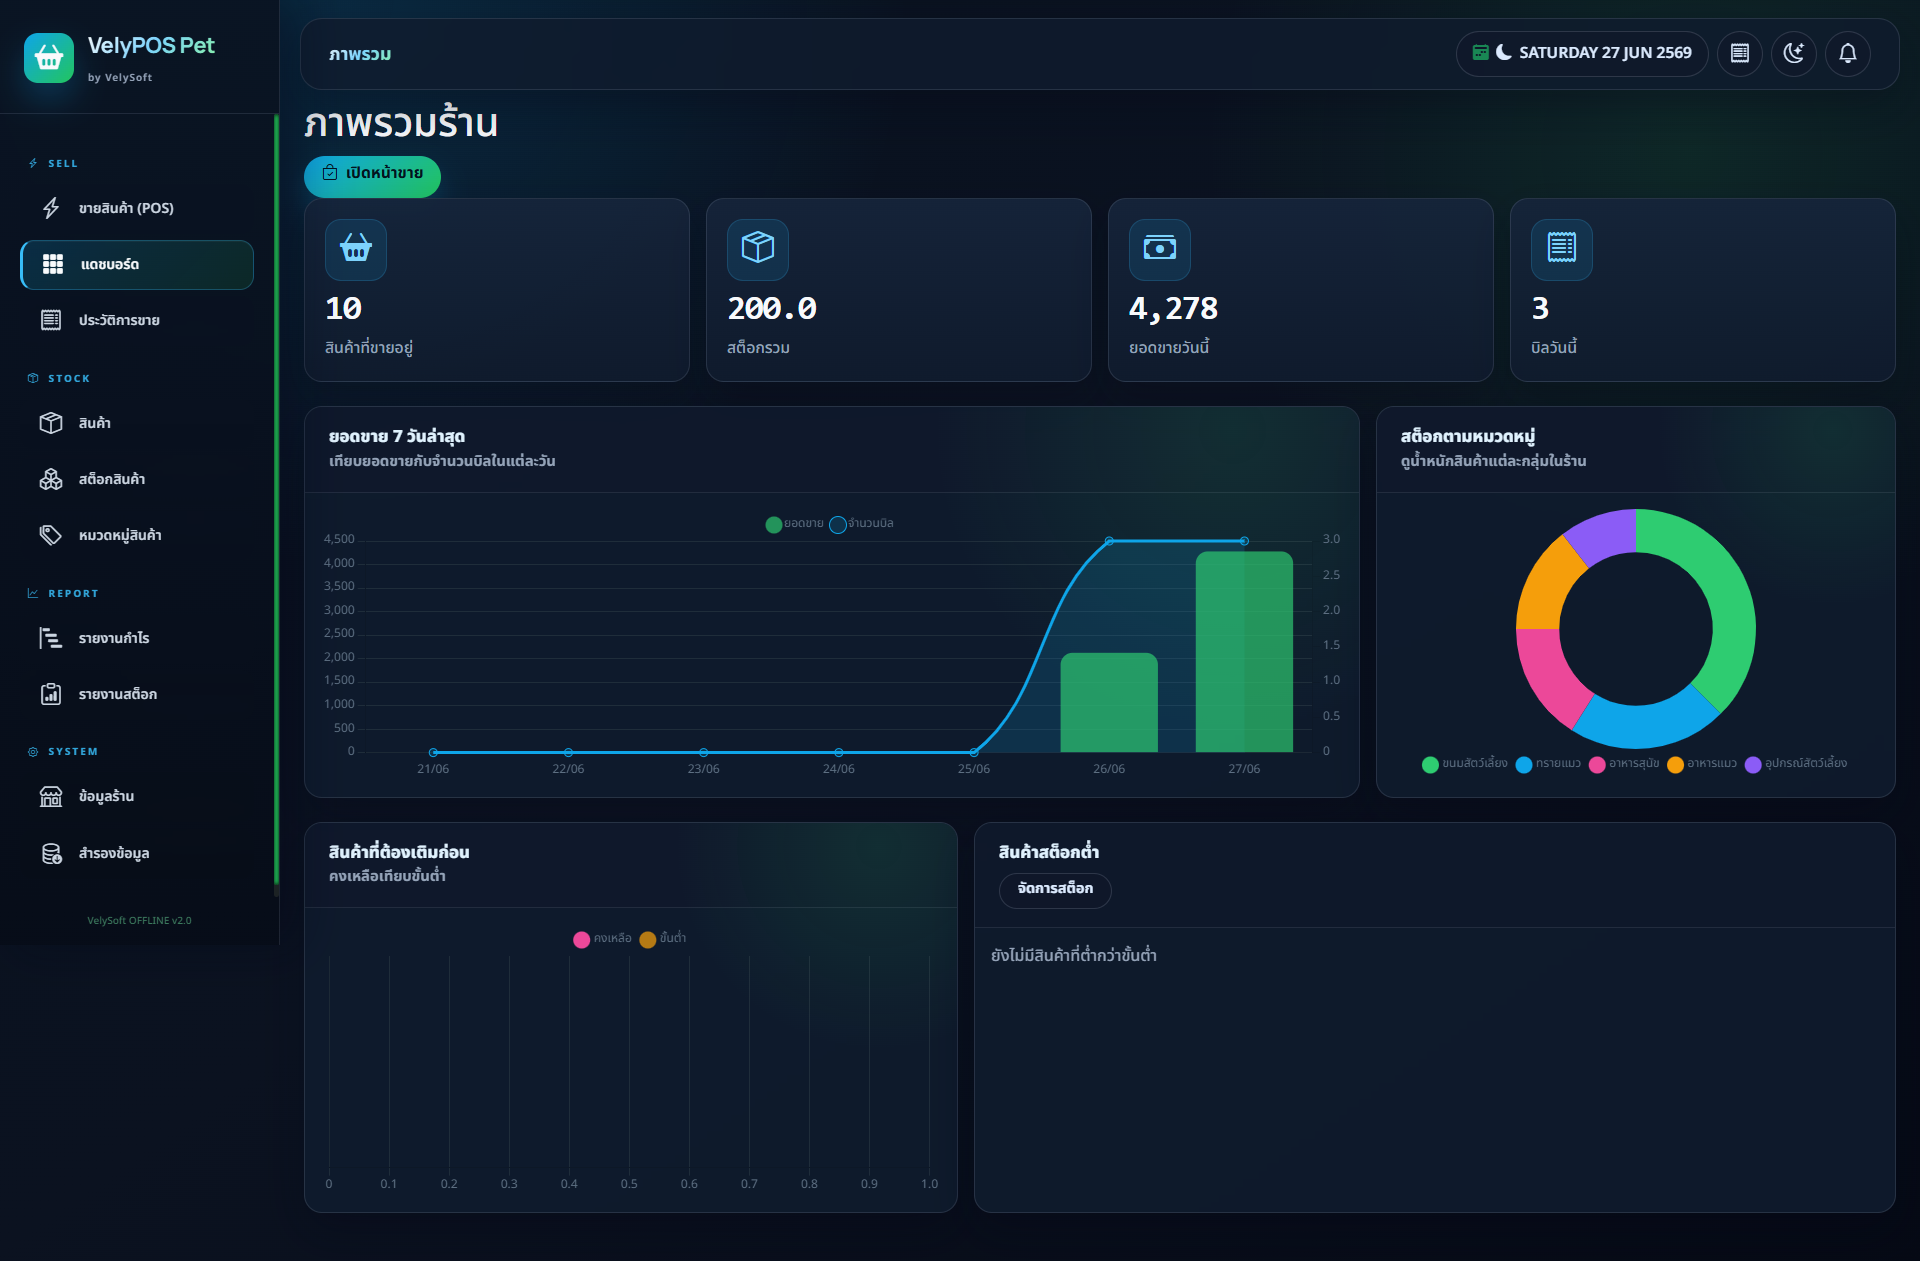This screenshot has height=1261, width=1920.
Task: Open notifications bell icon
Action: point(1848,53)
